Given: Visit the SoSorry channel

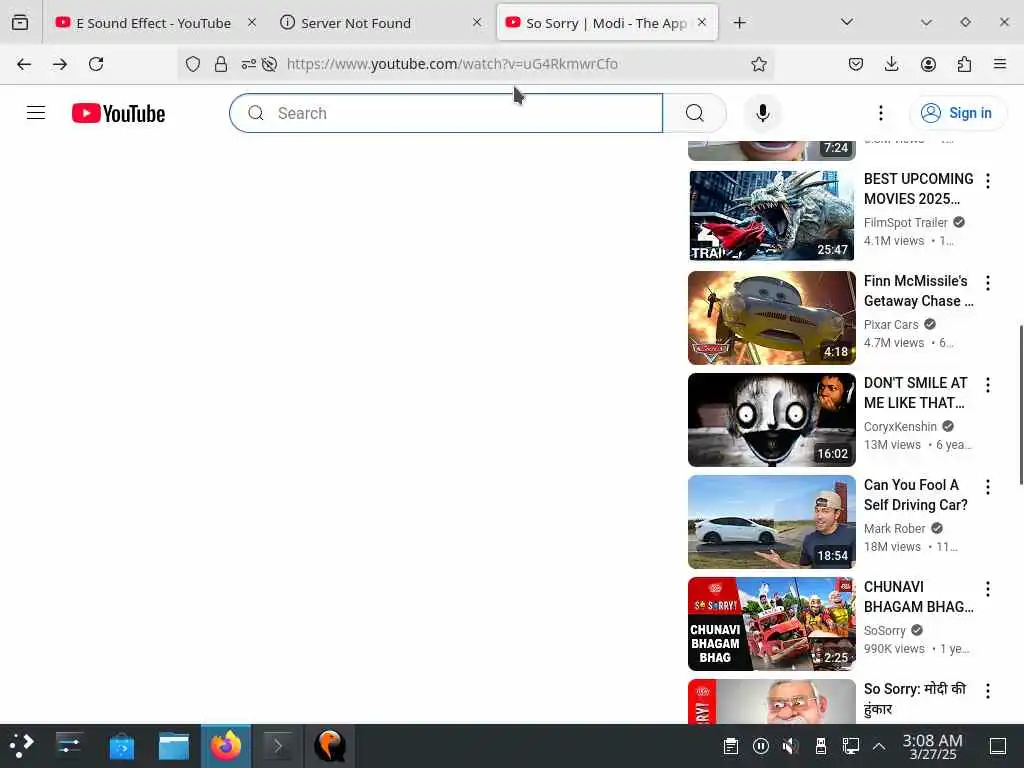Looking at the screenshot, I should tap(885, 630).
